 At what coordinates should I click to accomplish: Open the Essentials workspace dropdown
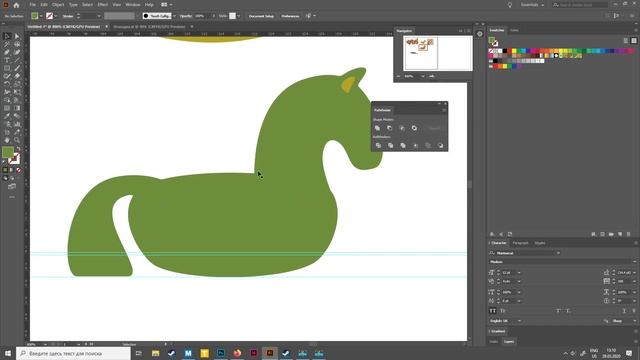pyautogui.click(x=532, y=5)
